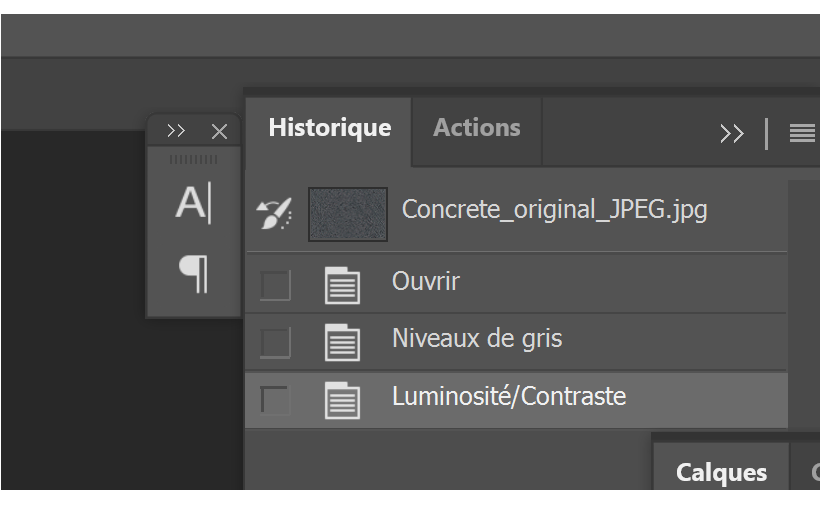Close the small Character/Paragraph dock
The width and height of the screenshot is (821, 505).
220,132
